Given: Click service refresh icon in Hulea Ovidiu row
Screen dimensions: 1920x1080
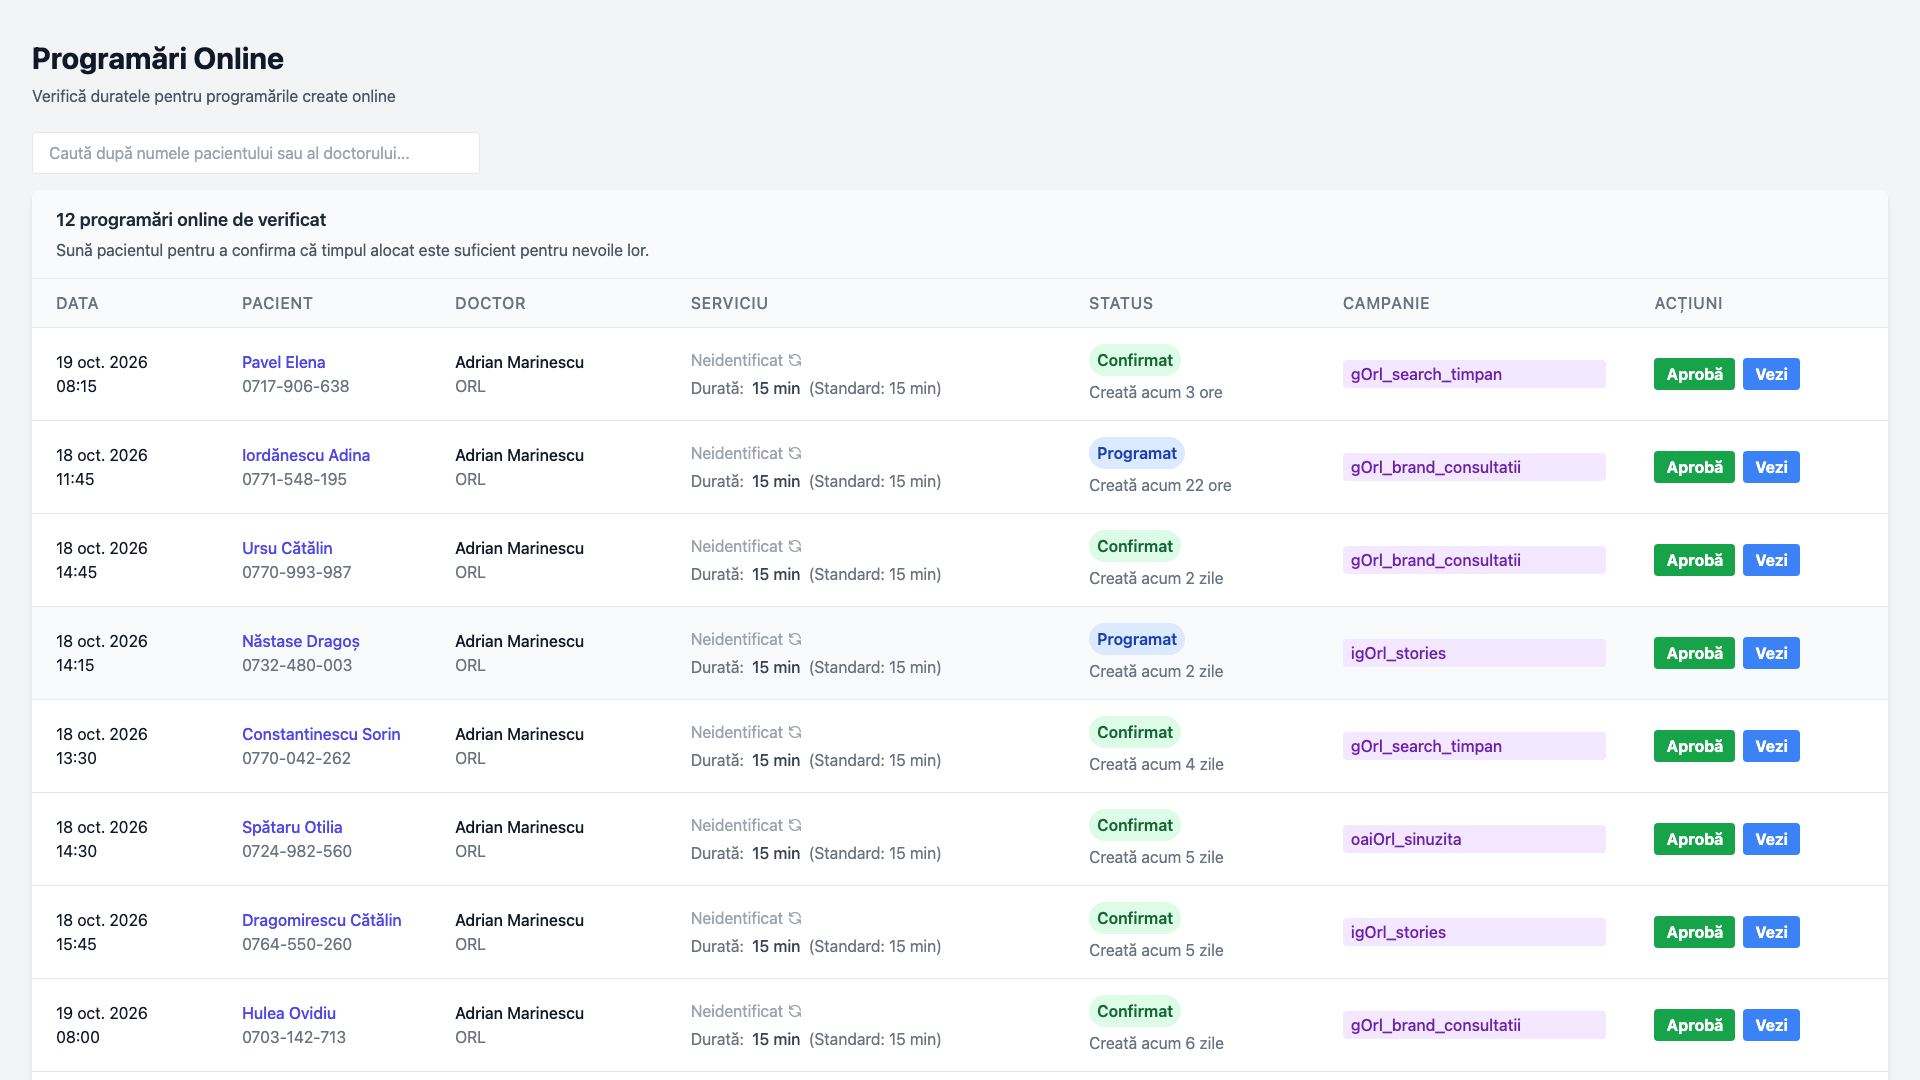Looking at the screenshot, I should click(x=795, y=1011).
